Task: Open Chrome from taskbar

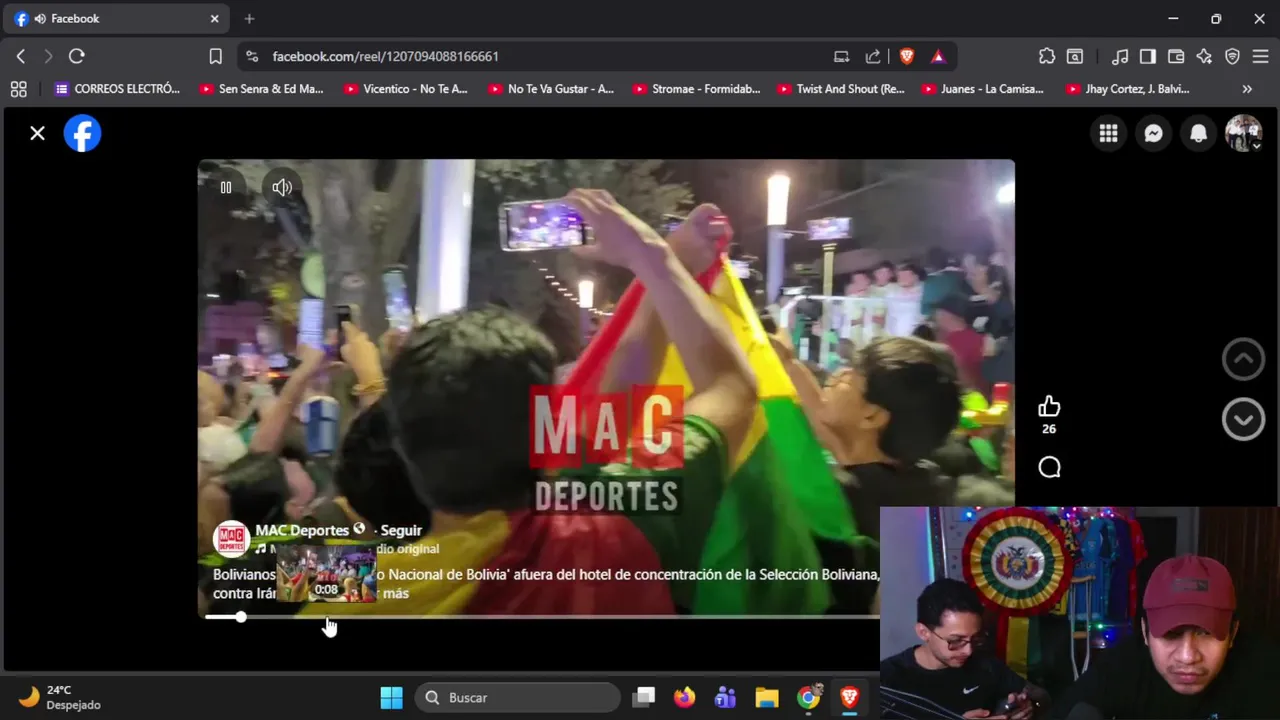Action: pyautogui.click(x=808, y=697)
